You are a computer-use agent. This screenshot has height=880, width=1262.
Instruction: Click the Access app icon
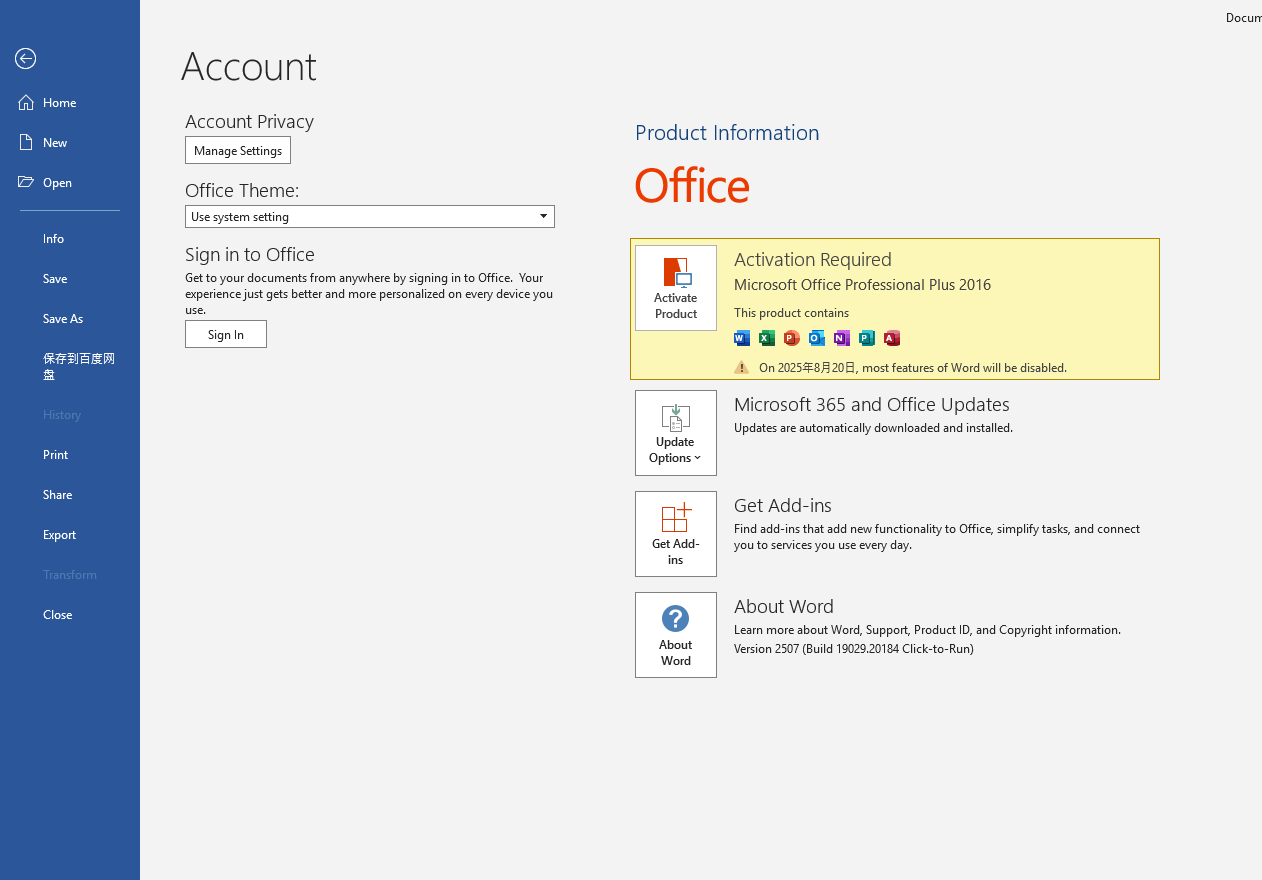click(892, 338)
